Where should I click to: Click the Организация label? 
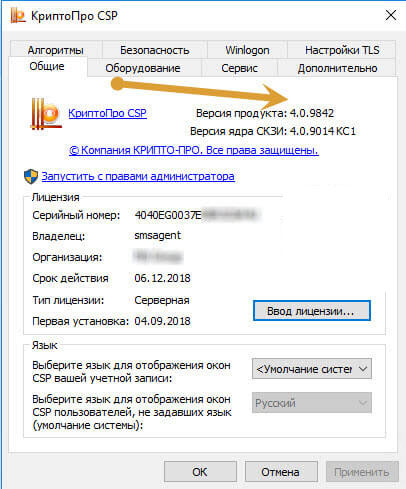pos(67,257)
